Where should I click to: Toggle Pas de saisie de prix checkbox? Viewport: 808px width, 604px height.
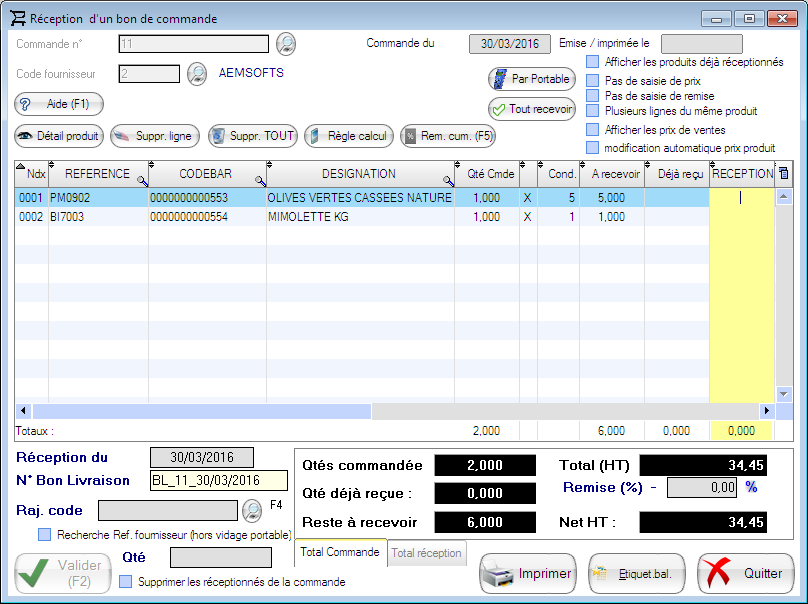point(592,81)
